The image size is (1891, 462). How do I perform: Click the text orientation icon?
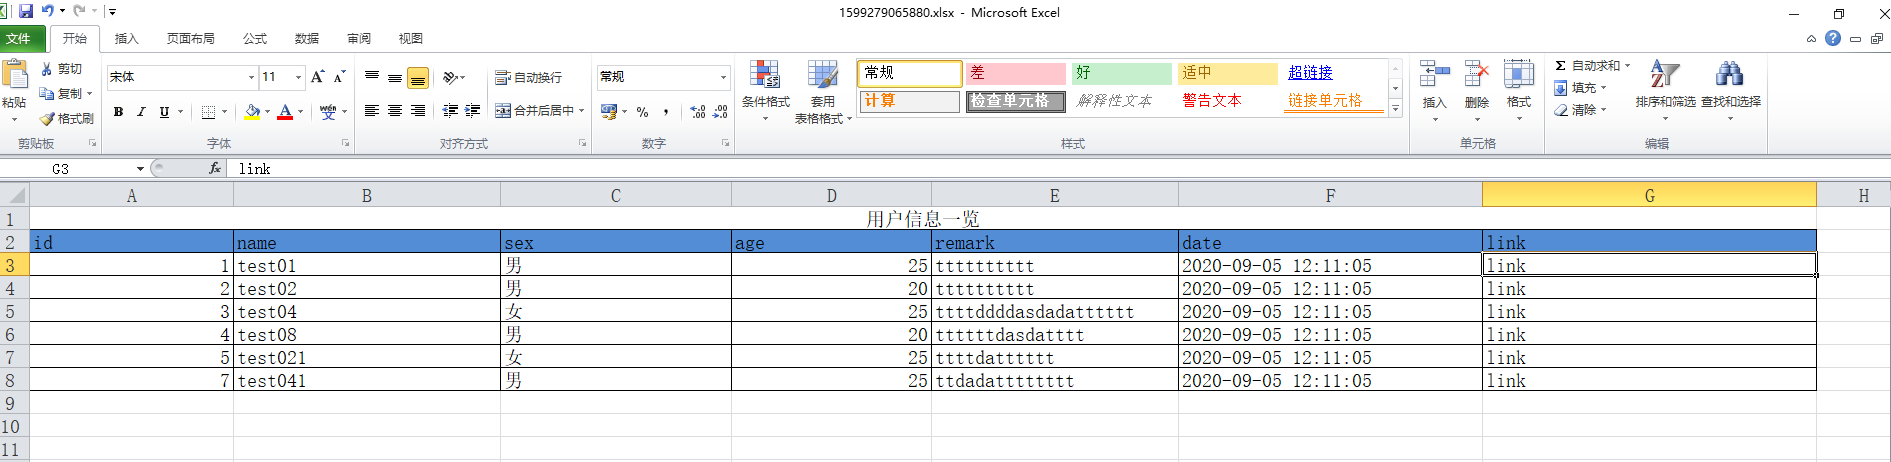451,77
